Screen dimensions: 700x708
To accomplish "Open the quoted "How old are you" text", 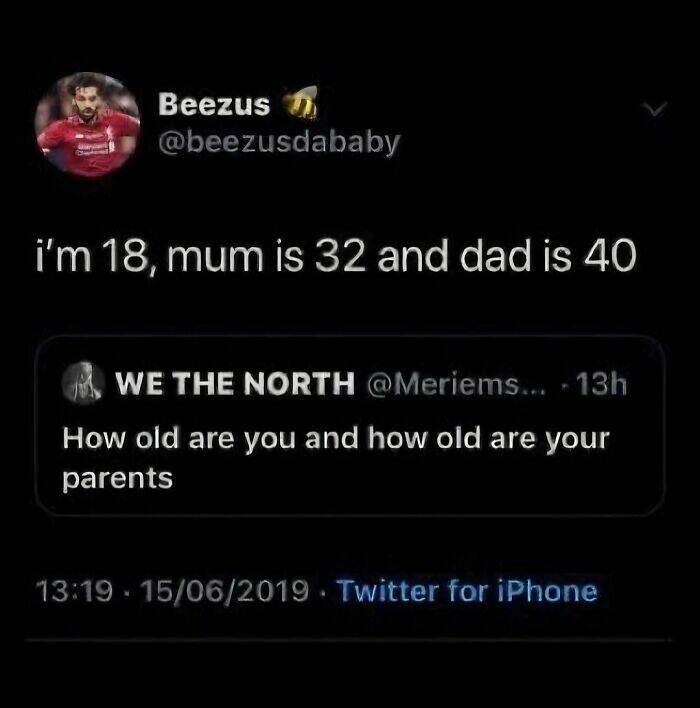I will [335, 439].
